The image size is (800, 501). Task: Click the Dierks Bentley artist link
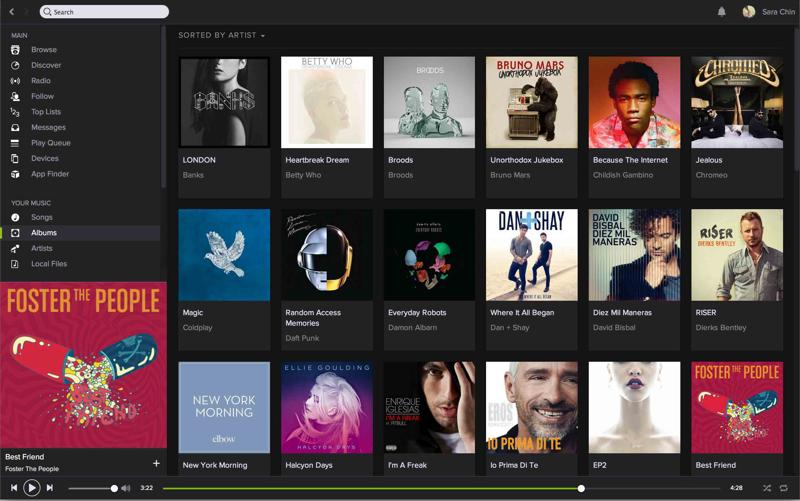point(721,328)
